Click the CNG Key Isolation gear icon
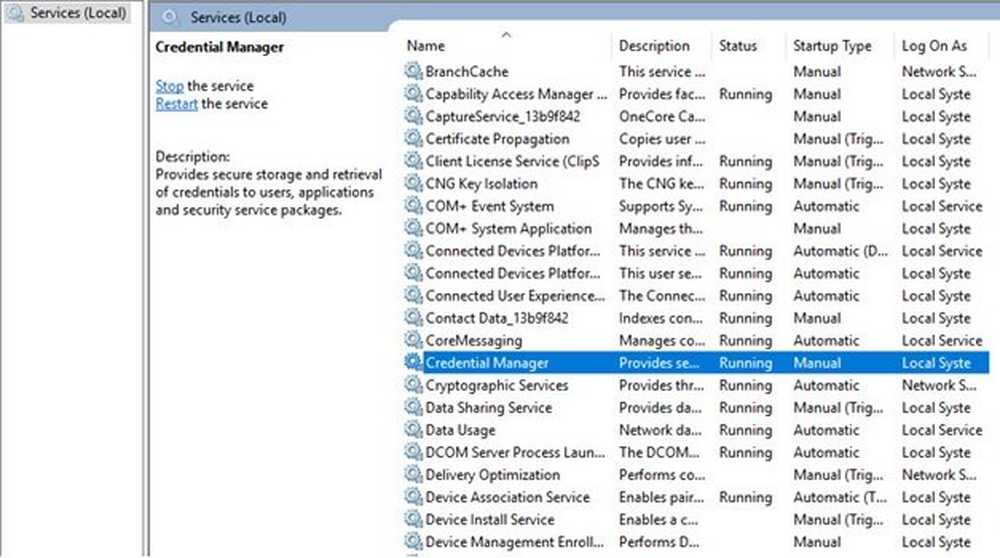Screen dimensions: 1000x558 (413, 183)
